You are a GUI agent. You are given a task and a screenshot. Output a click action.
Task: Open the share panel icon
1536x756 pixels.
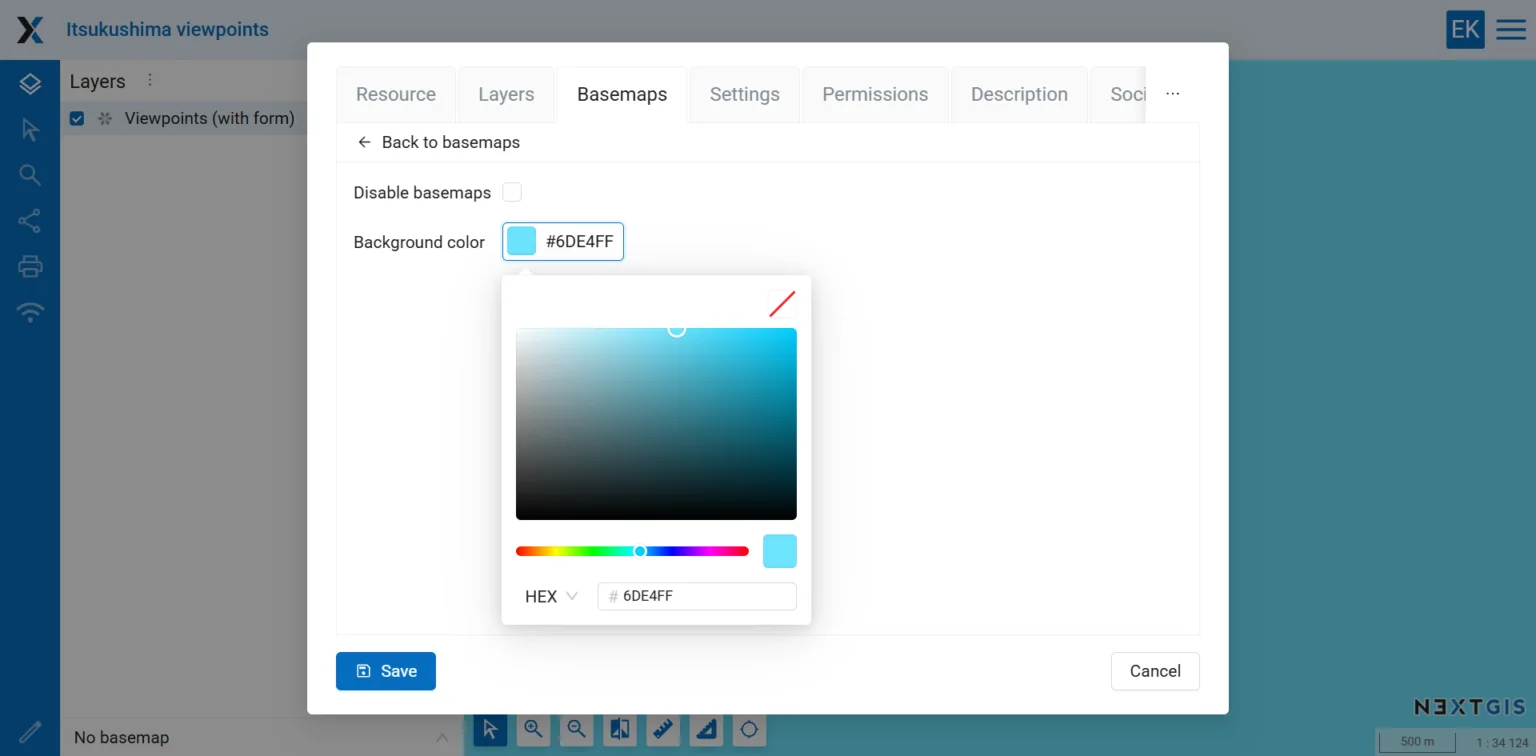click(30, 221)
